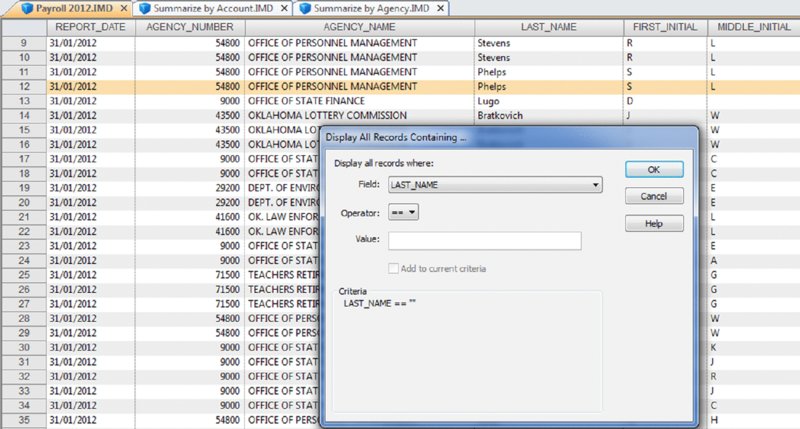The height and width of the screenshot is (429, 800).
Task: Select row header number 27
Action: [24, 304]
